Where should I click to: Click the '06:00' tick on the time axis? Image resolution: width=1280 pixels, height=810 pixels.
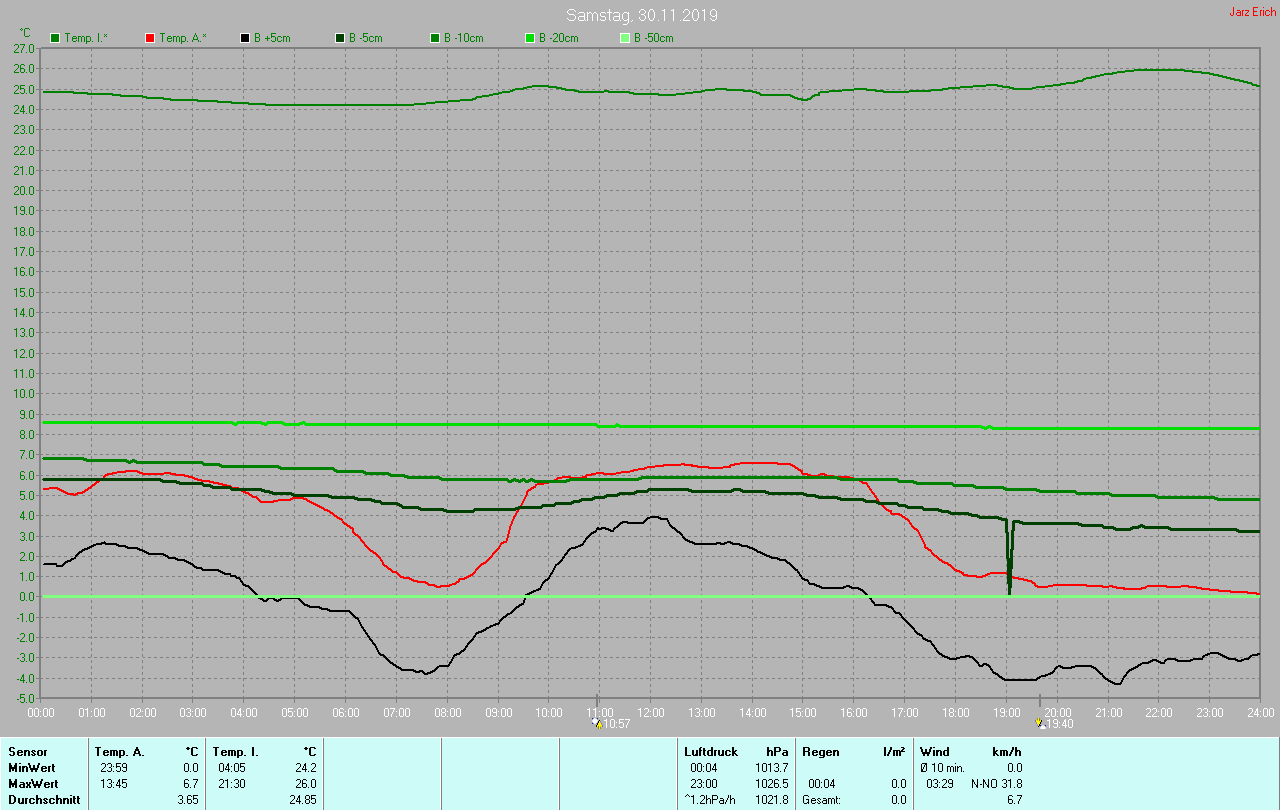coord(346,712)
